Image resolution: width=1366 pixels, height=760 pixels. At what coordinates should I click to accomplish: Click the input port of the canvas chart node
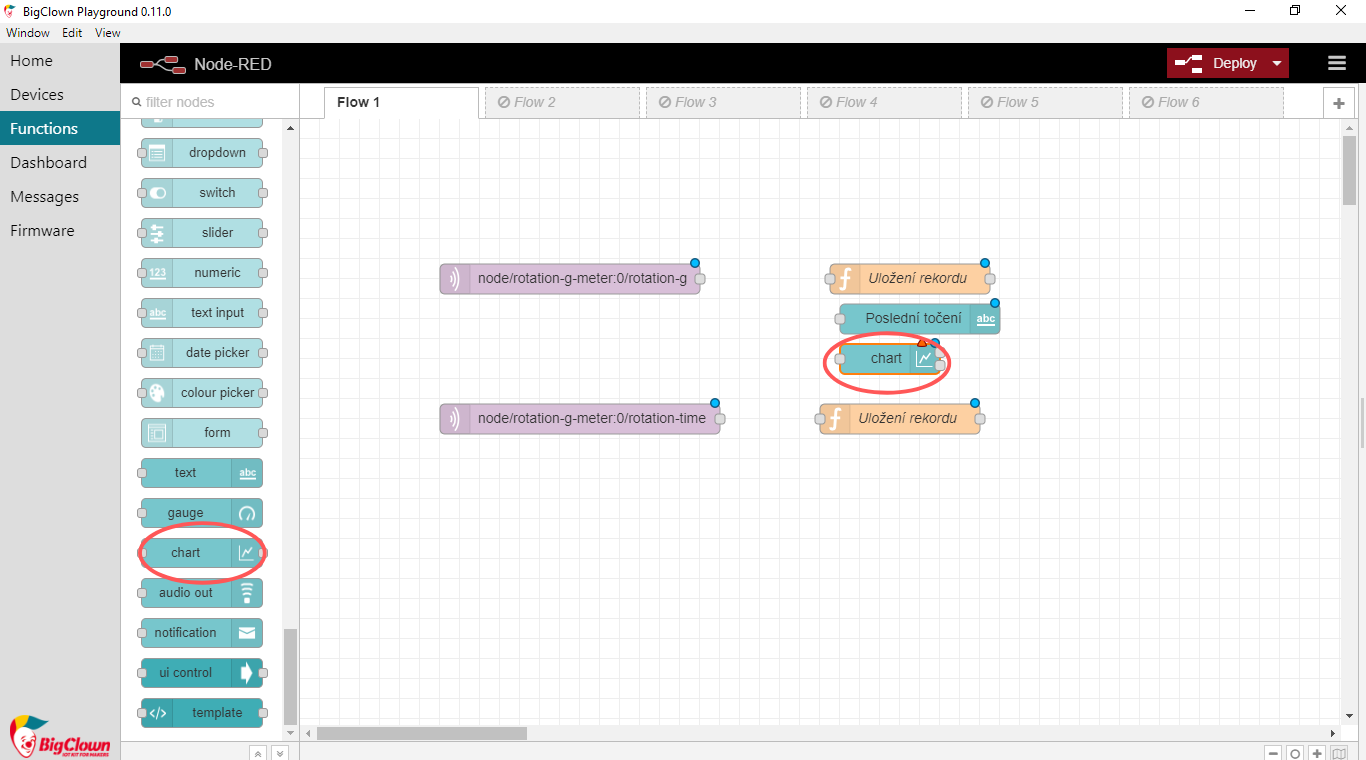pyautogui.click(x=840, y=359)
